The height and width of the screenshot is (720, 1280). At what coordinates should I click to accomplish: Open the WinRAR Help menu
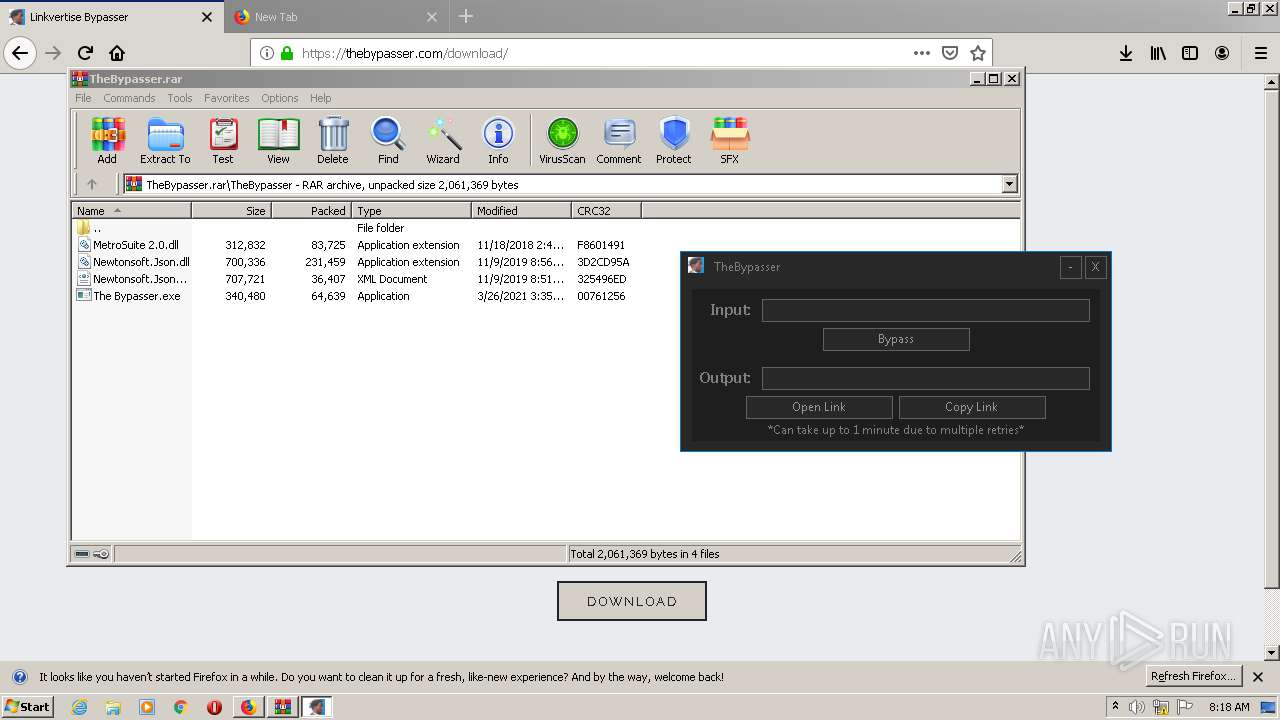pos(321,98)
